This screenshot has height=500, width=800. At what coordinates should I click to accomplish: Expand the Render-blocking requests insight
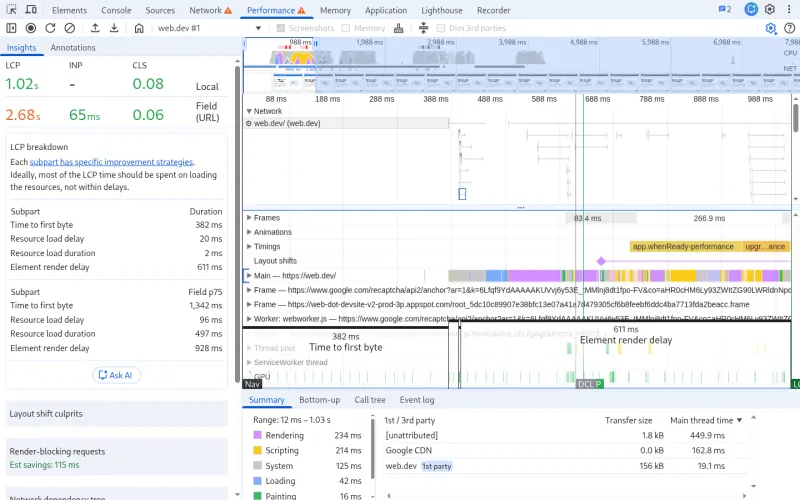click(x=116, y=458)
